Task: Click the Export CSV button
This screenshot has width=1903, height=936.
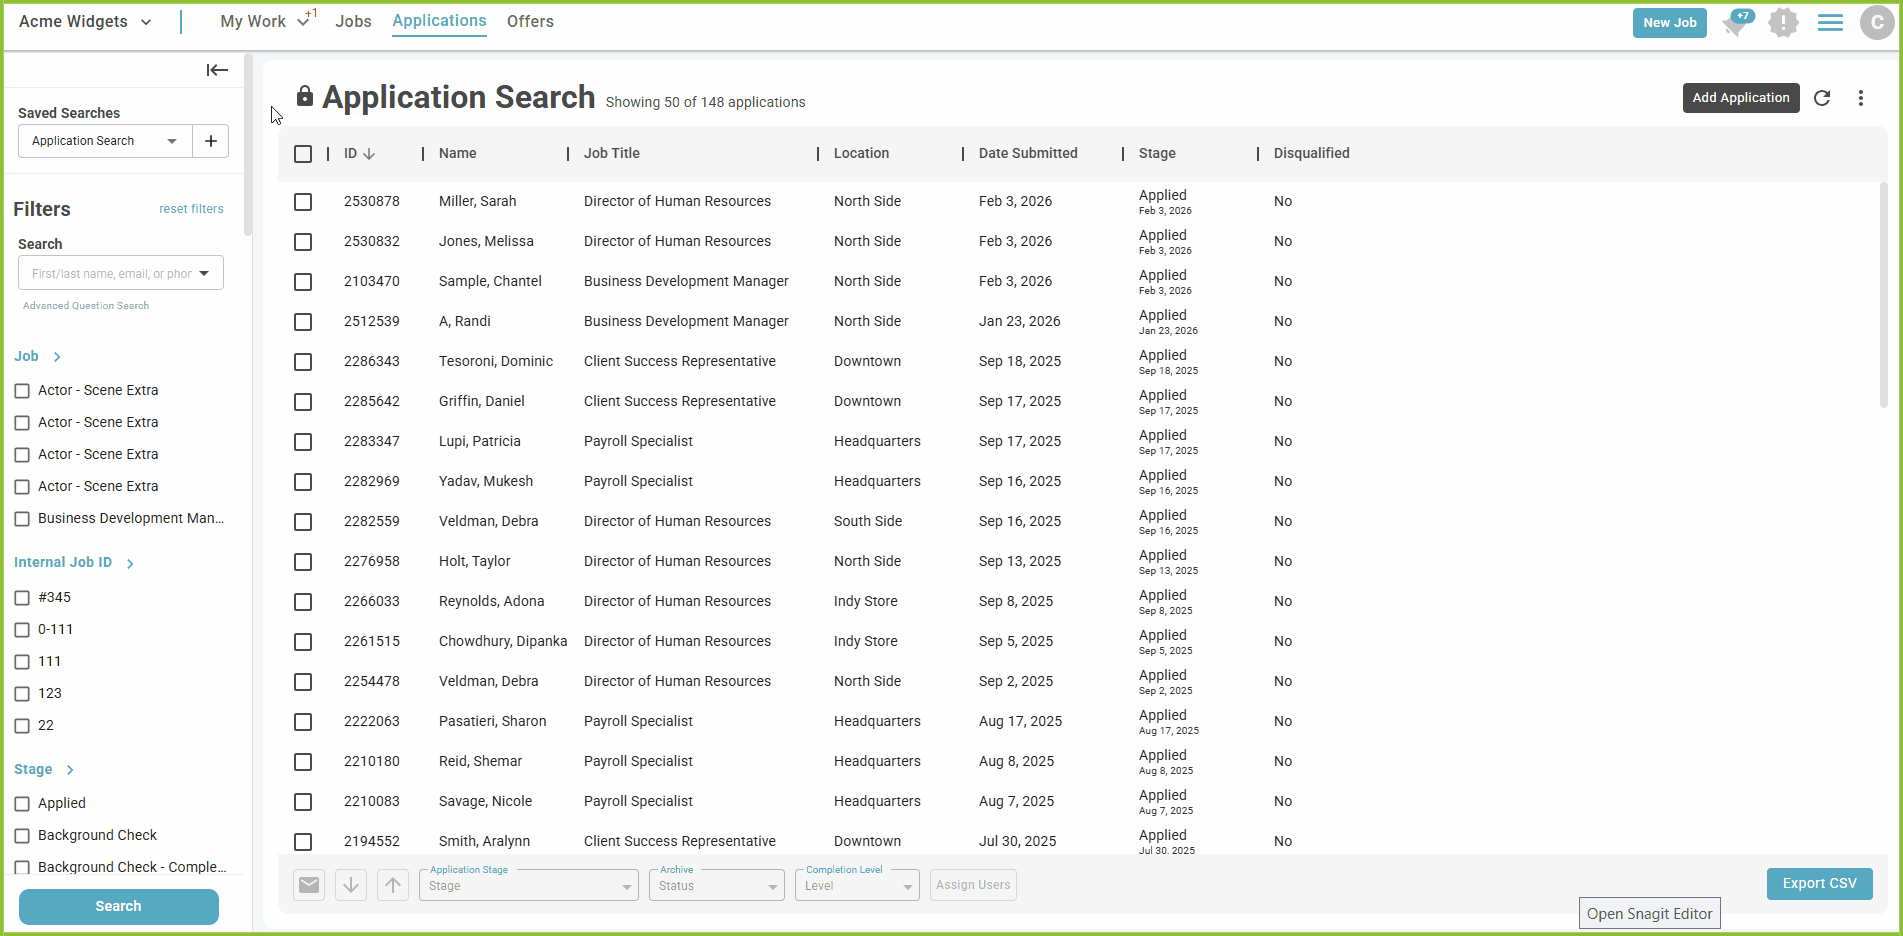Action: point(1820,884)
